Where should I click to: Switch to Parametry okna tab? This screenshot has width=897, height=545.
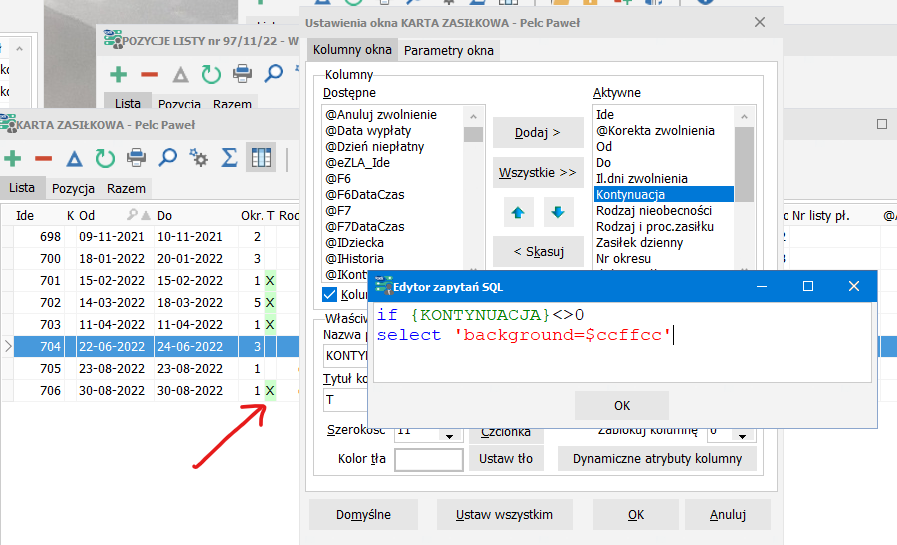448,50
